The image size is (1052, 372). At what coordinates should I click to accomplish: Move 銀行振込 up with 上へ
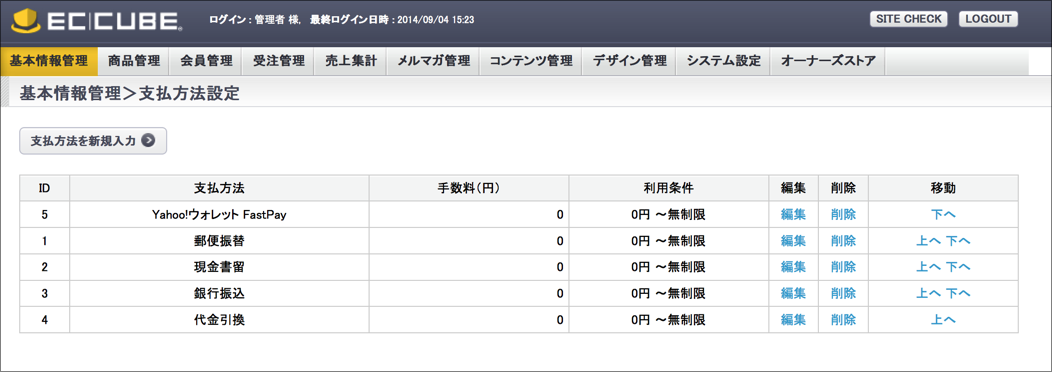point(929,293)
